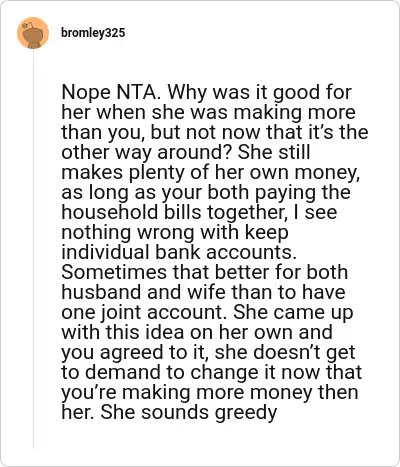
Task: Open bromley325's Reddit avatar icon
Action: point(33,33)
